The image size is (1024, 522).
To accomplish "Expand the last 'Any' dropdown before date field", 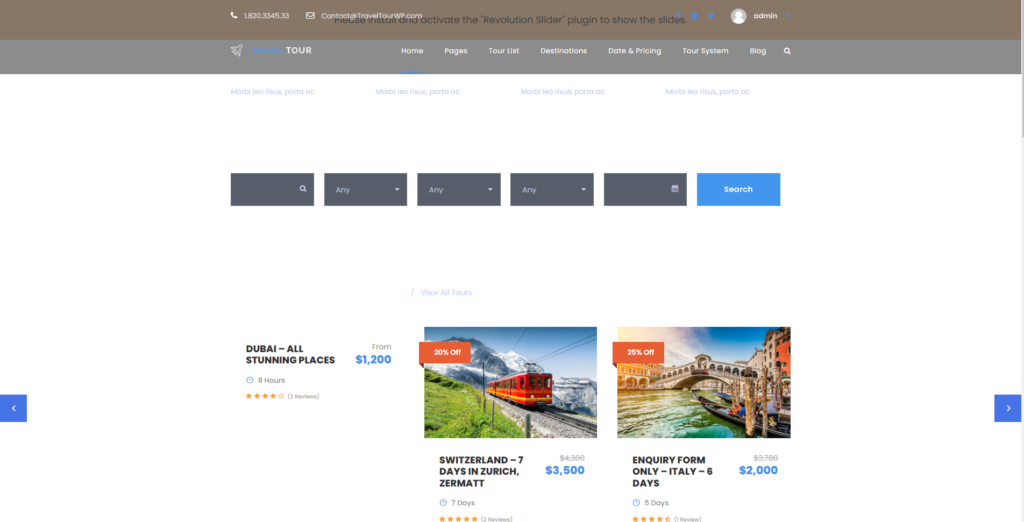I will pyautogui.click(x=551, y=189).
